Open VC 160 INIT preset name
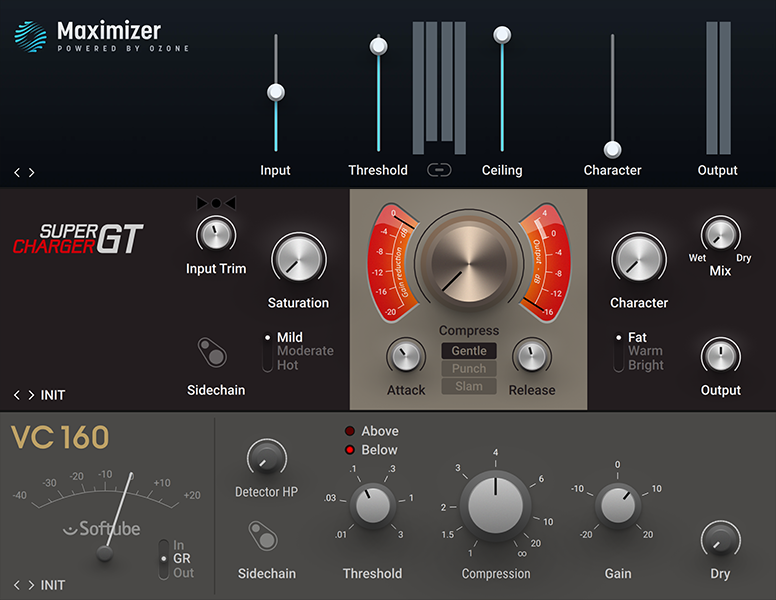The width and height of the screenshot is (776, 600). click(x=52, y=585)
